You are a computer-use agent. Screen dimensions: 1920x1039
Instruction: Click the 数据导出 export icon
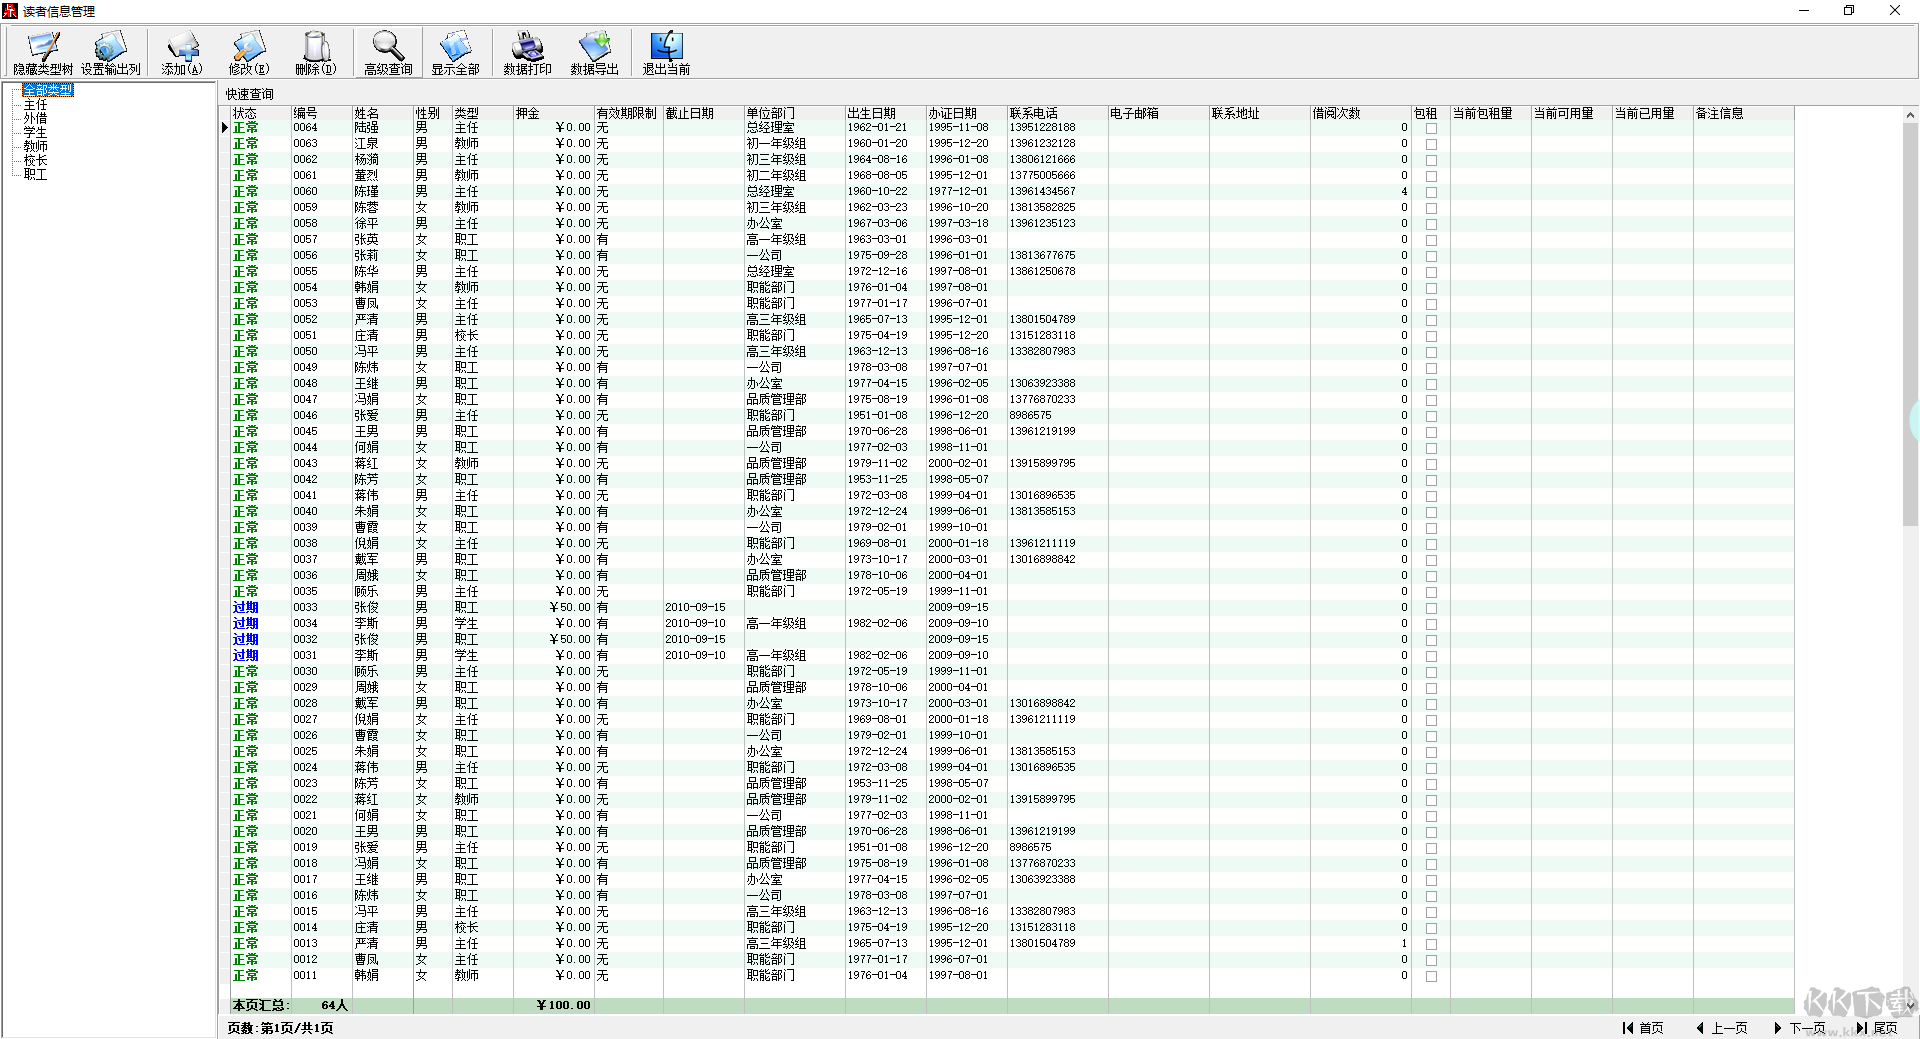point(594,52)
